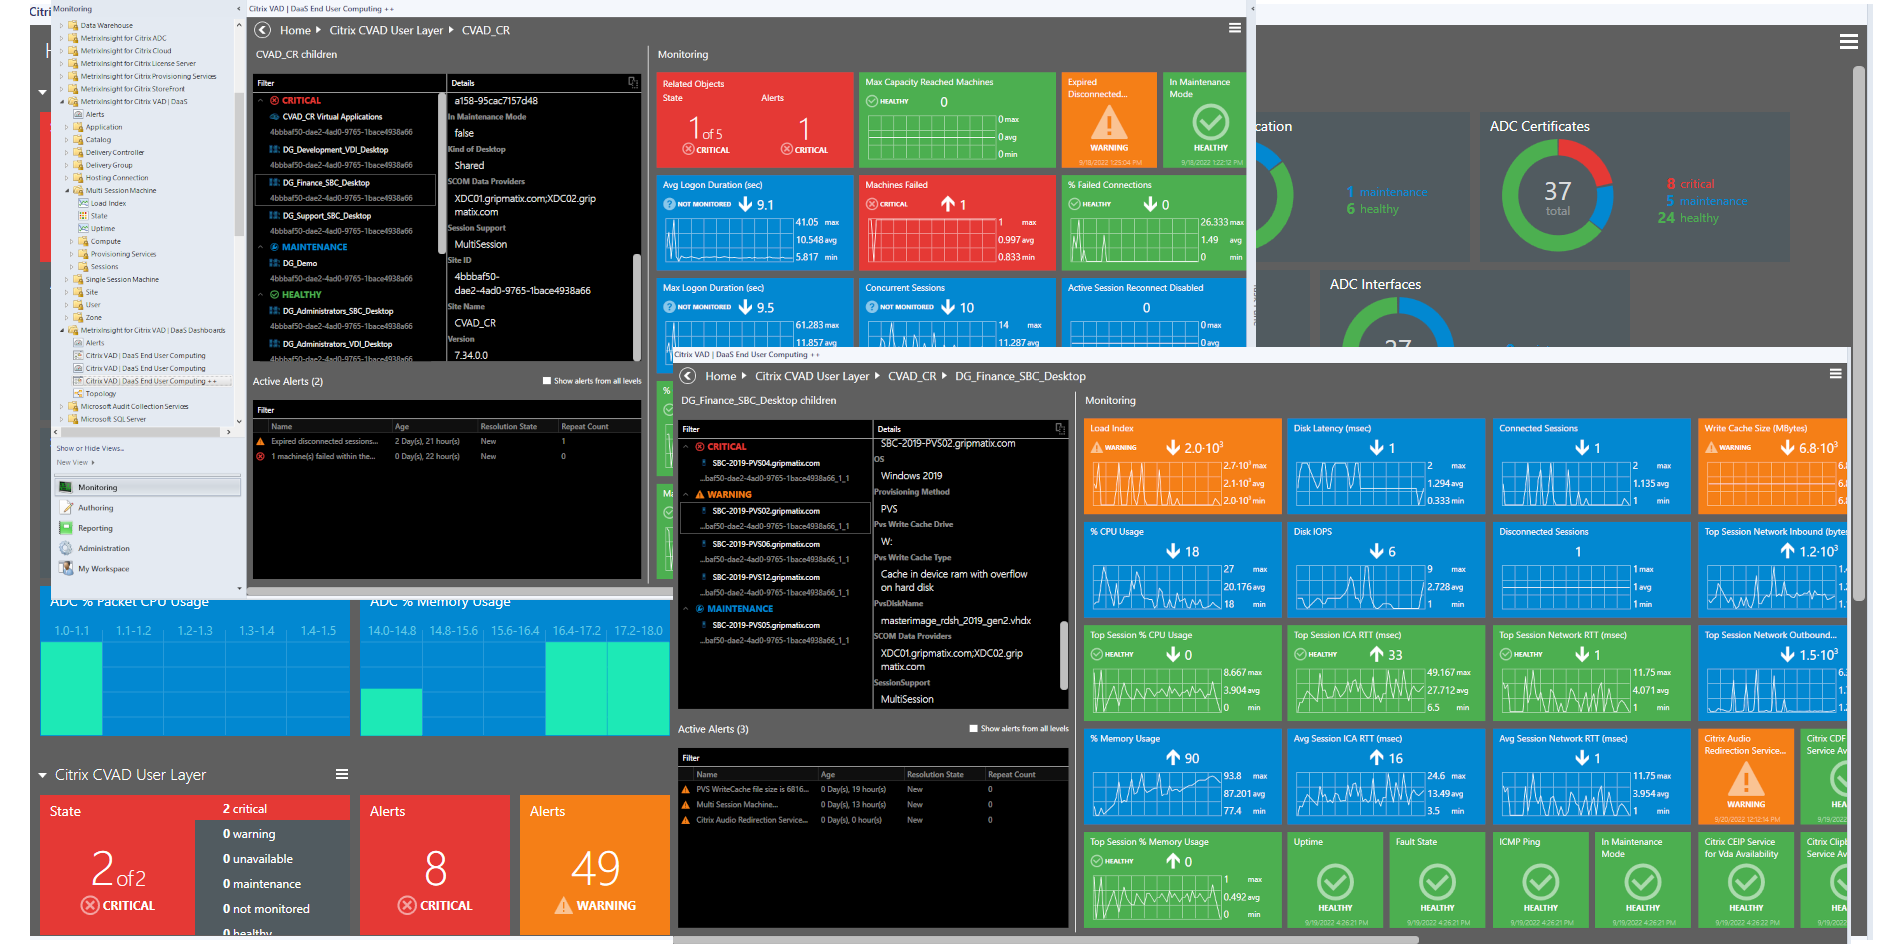
Task: Click the Filter field in CVAD_CR Active Alerts
Action: (447, 409)
